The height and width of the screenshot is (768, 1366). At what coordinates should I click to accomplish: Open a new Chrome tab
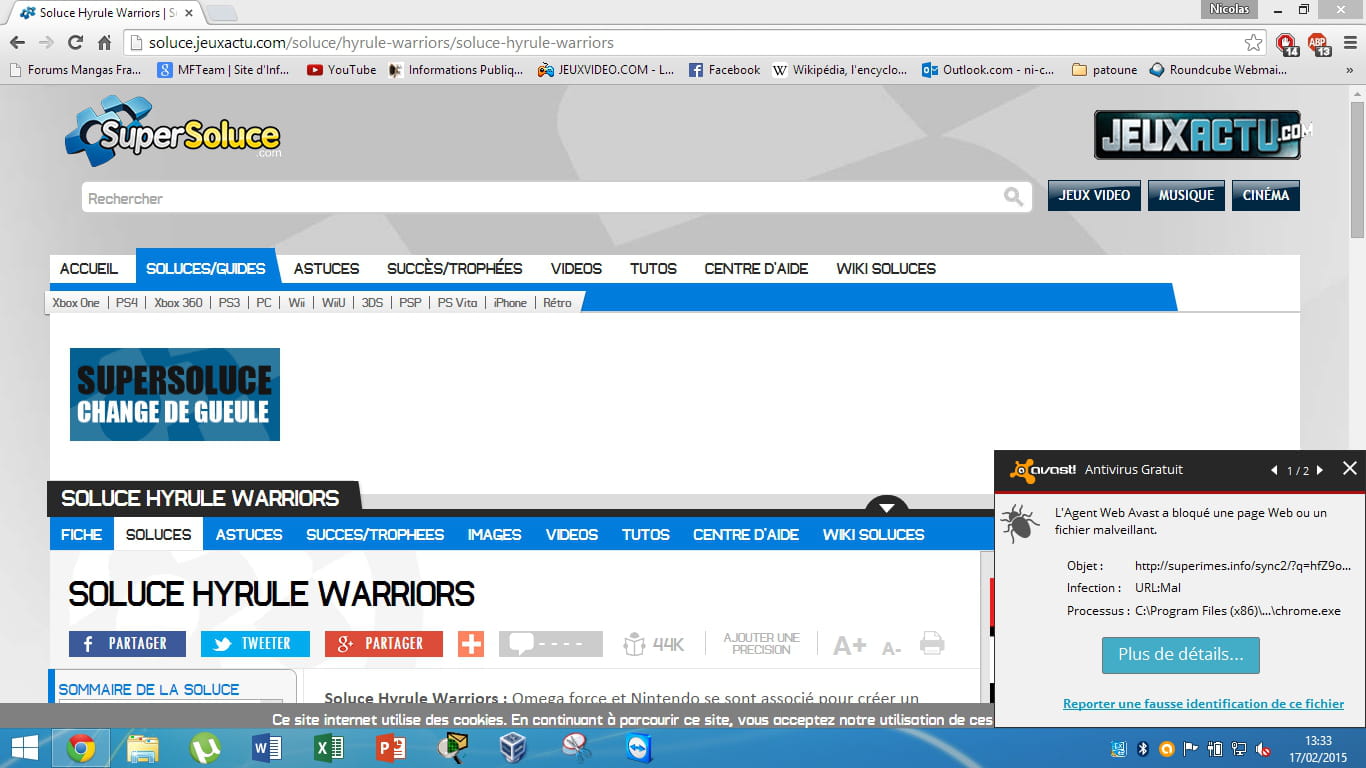click(x=221, y=13)
